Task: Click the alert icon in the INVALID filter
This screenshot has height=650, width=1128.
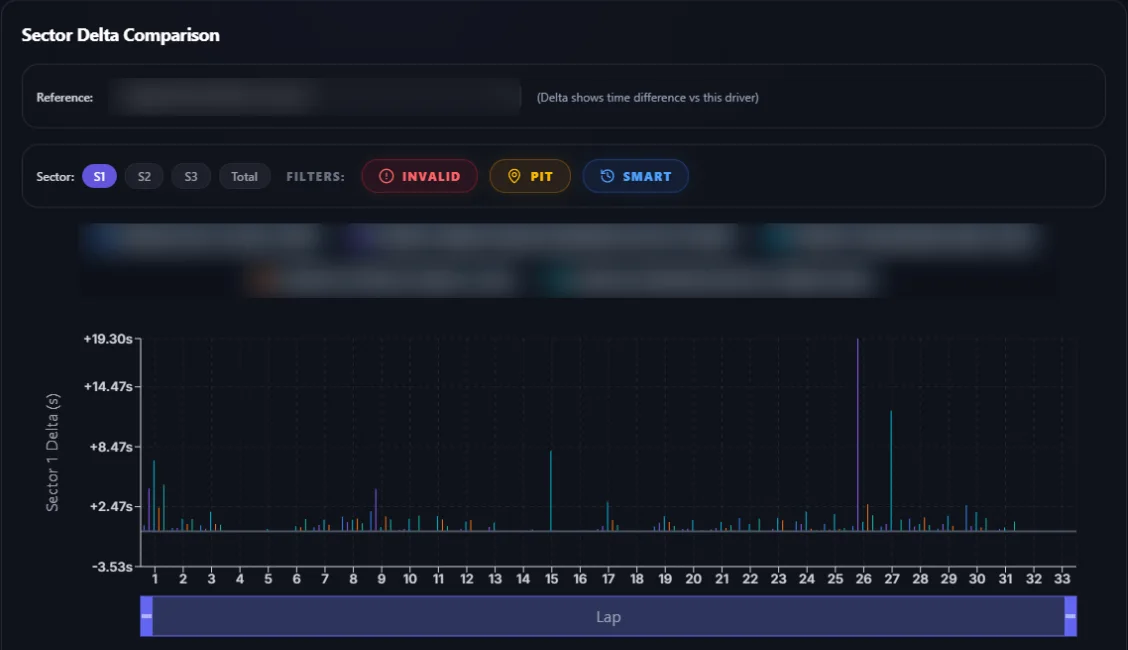Action: 386,176
